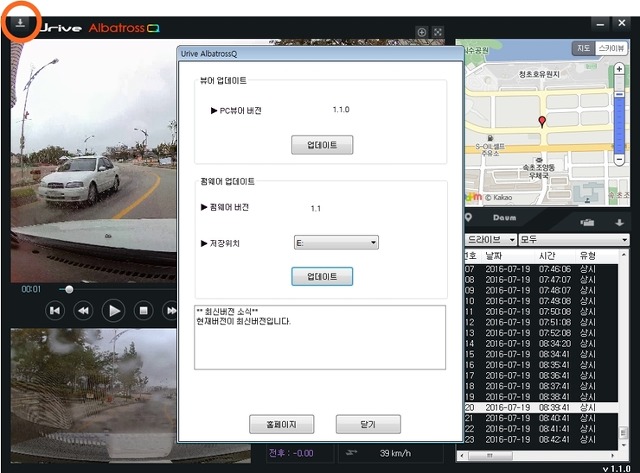
Task: Open the 저장위치 E: drive dropdown
Action: 336,243
